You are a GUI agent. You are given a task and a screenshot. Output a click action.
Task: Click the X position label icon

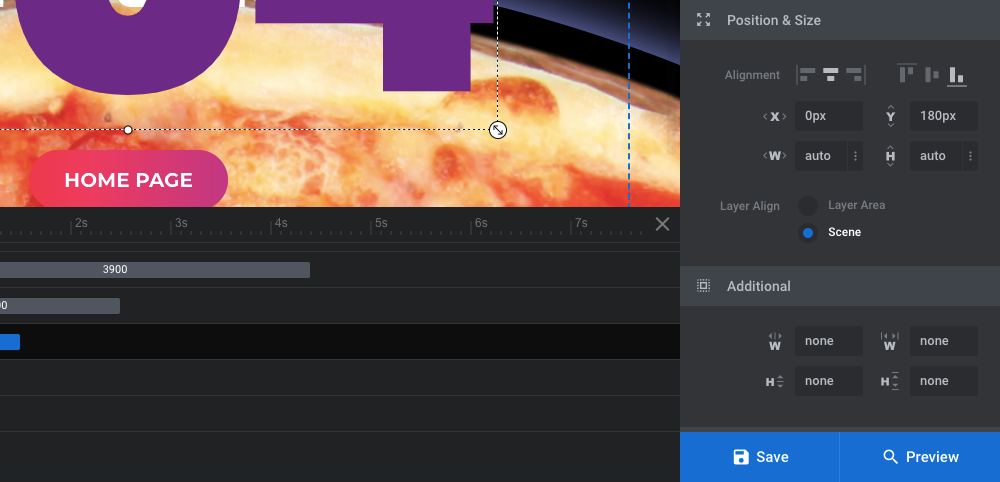coord(775,116)
